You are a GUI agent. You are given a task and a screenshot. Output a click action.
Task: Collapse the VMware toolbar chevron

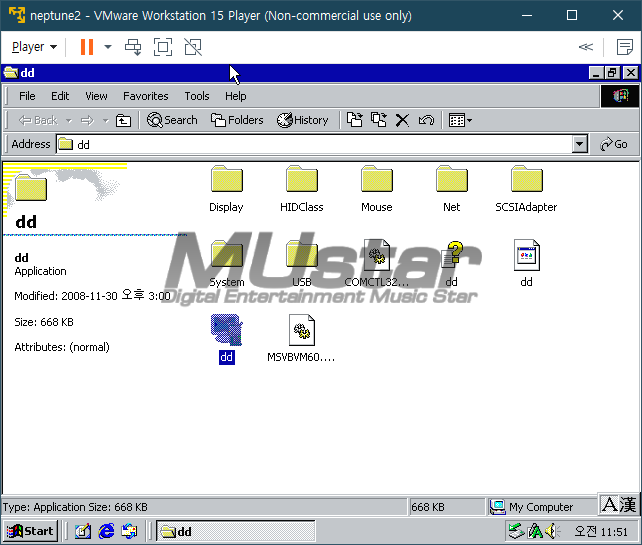[x=586, y=47]
